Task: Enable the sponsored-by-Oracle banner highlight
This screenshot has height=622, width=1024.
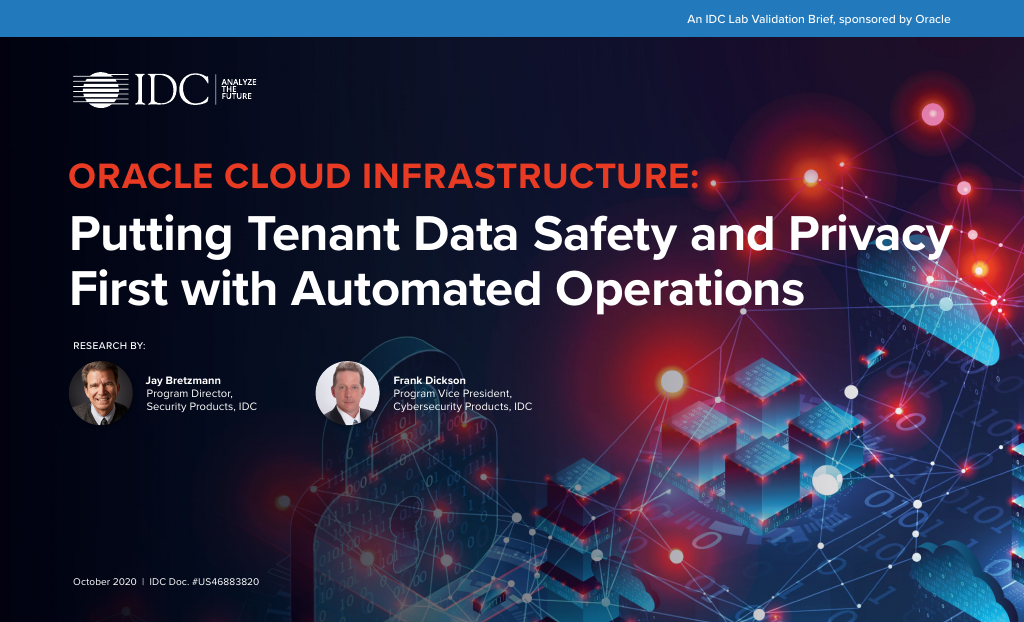Action: click(818, 18)
